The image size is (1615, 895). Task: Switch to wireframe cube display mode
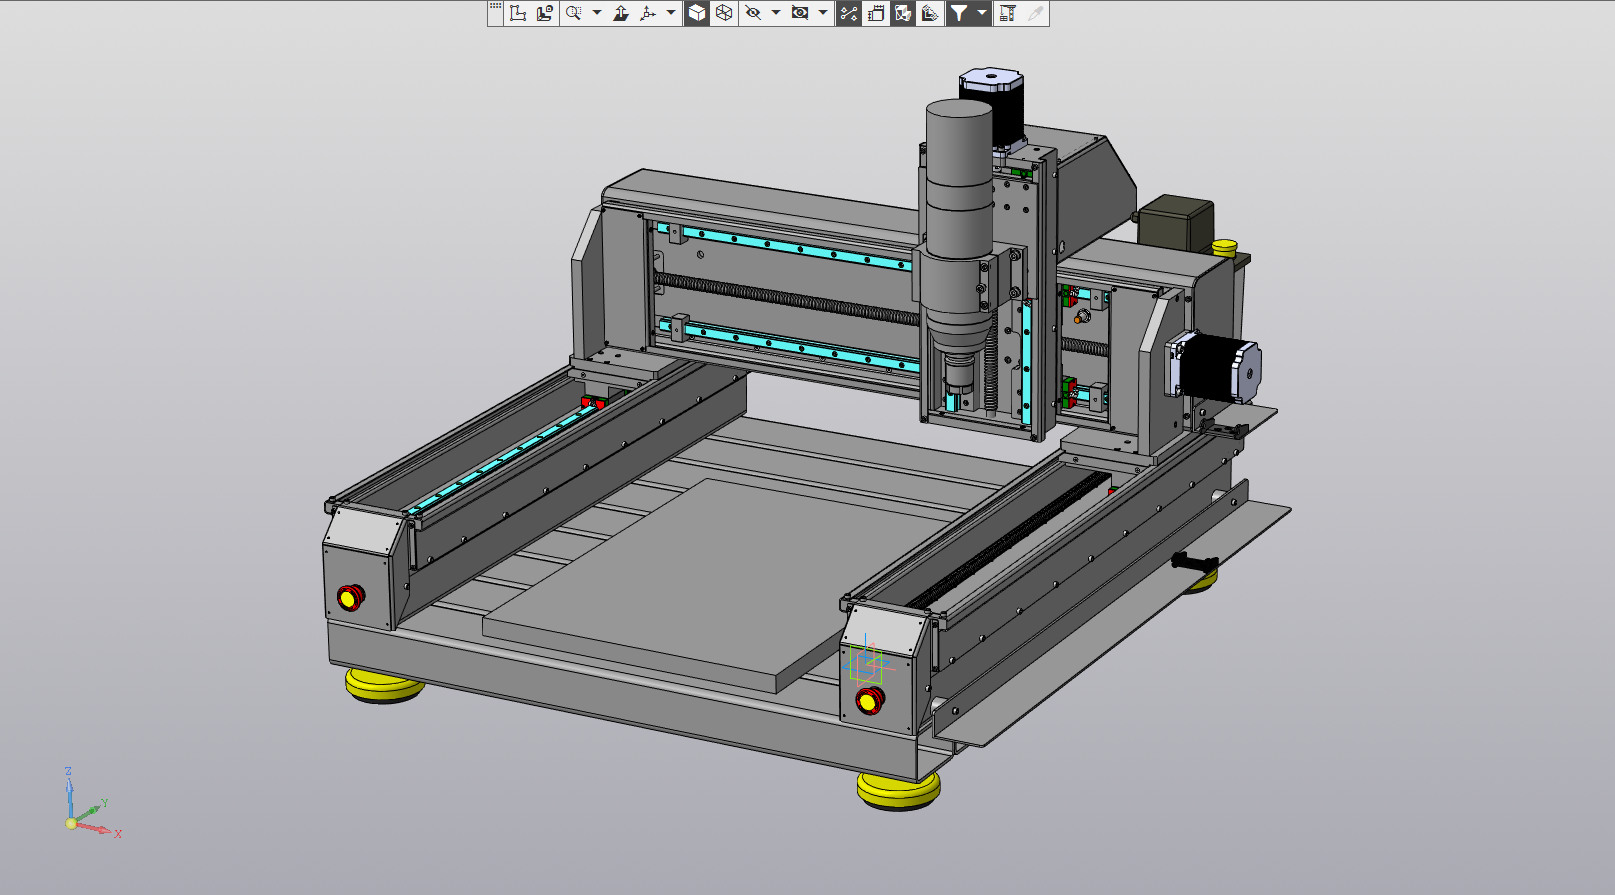click(724, 13)
